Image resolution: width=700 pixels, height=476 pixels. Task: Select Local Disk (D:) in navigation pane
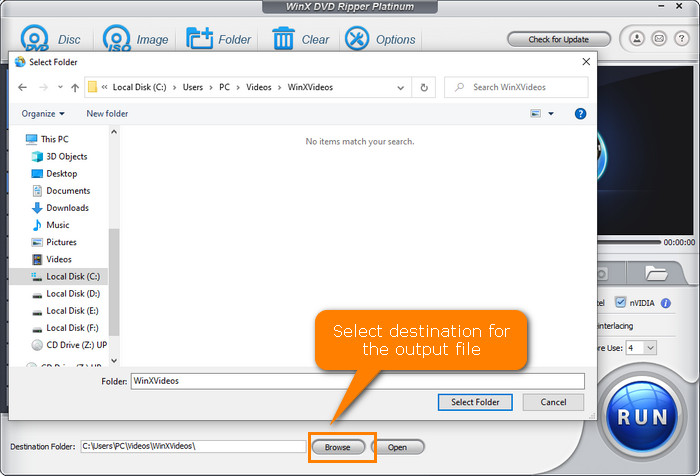(66, 293)
